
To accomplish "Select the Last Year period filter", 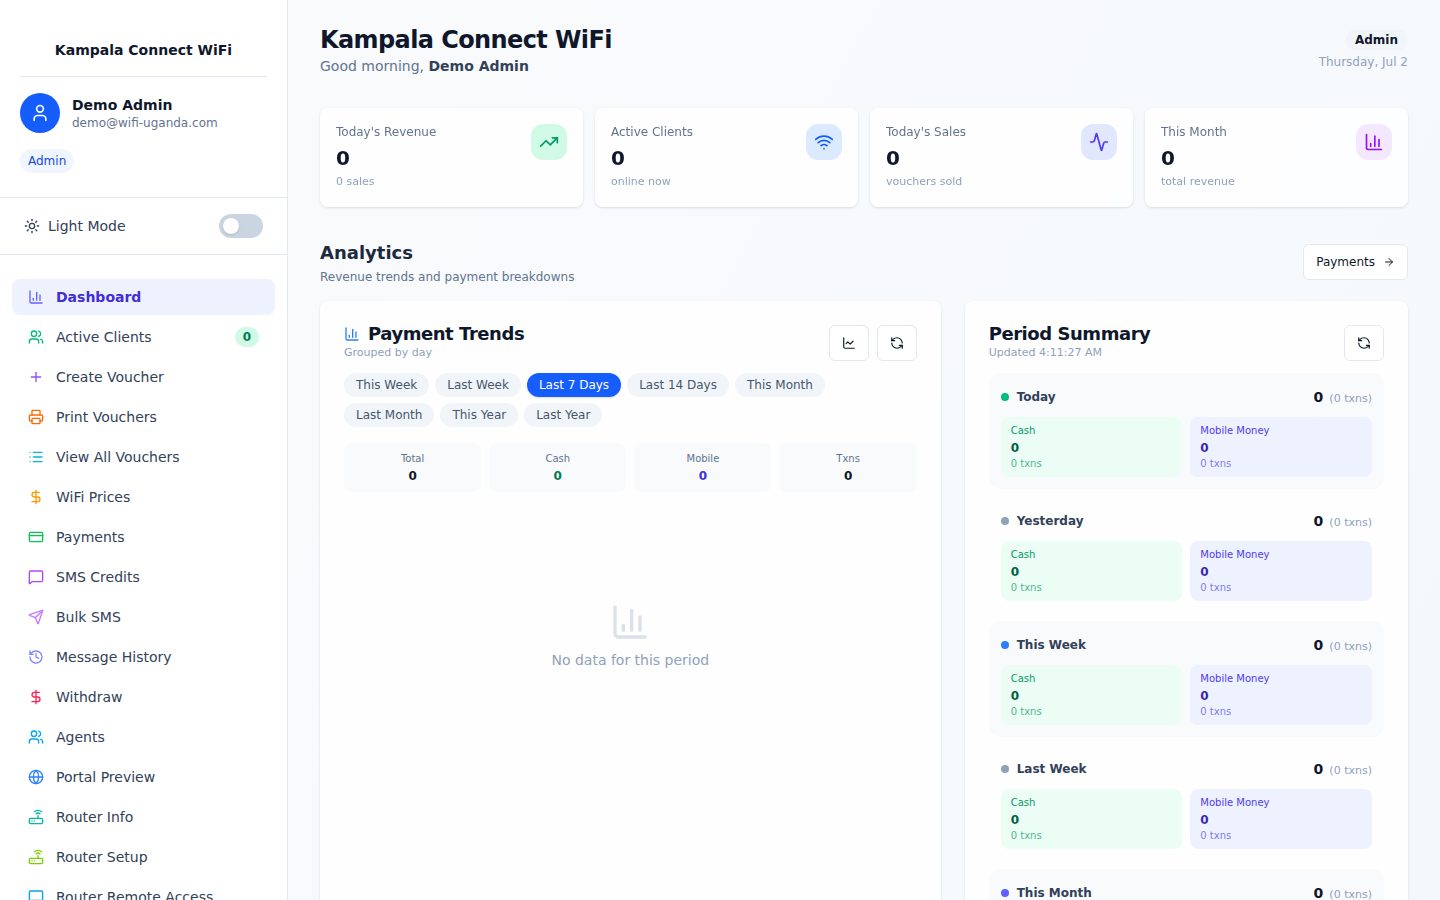I will (563, 415).
